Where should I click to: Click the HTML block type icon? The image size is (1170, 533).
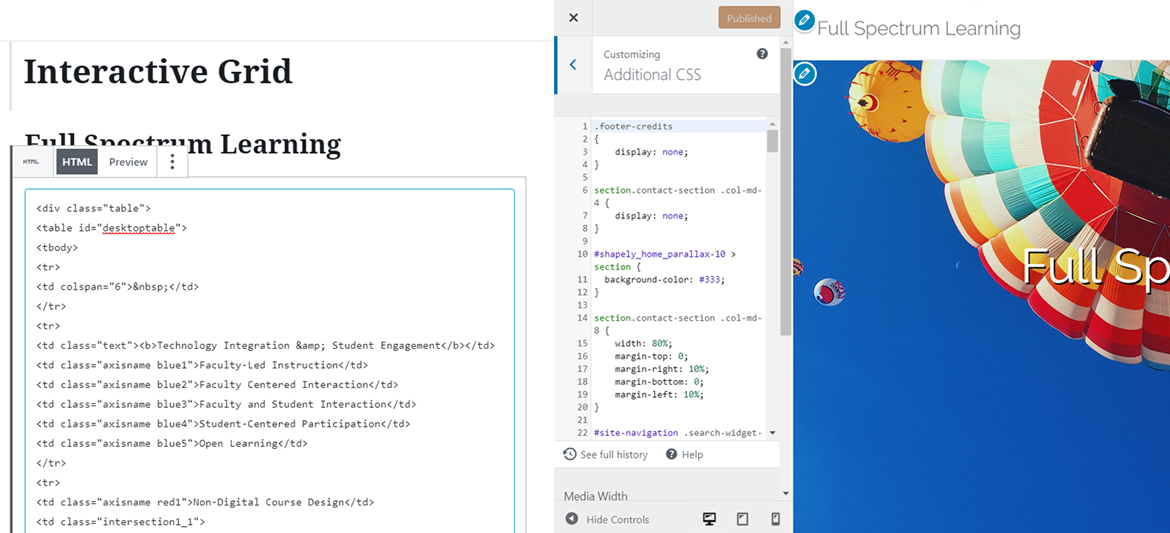pos(31,162)
